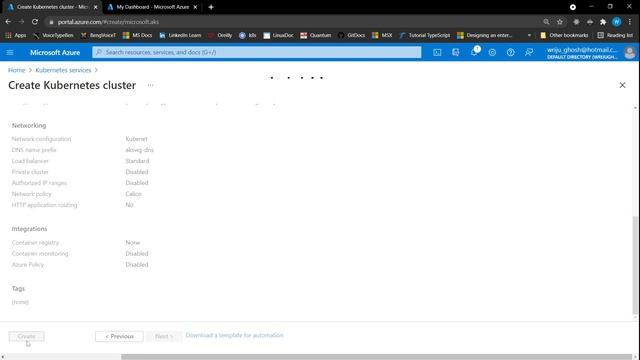Click the browser address bar
The height and width of the screenshot is (360, 640).
(294, 22)
